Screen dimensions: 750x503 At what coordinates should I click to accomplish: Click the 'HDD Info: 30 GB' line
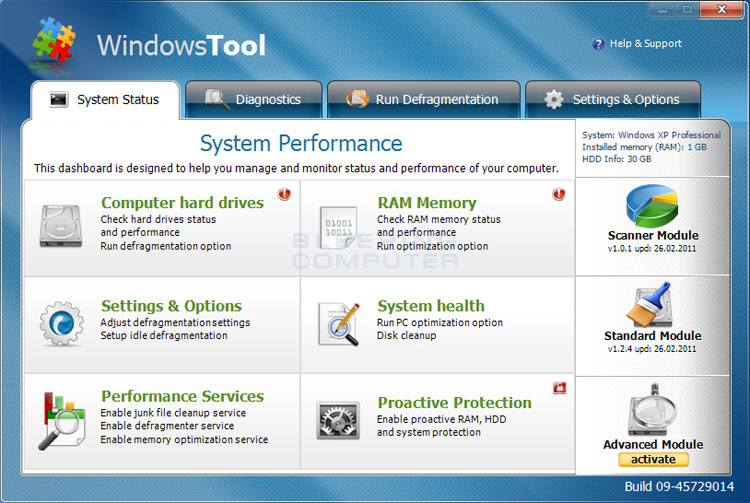click(x=617, y=159)
